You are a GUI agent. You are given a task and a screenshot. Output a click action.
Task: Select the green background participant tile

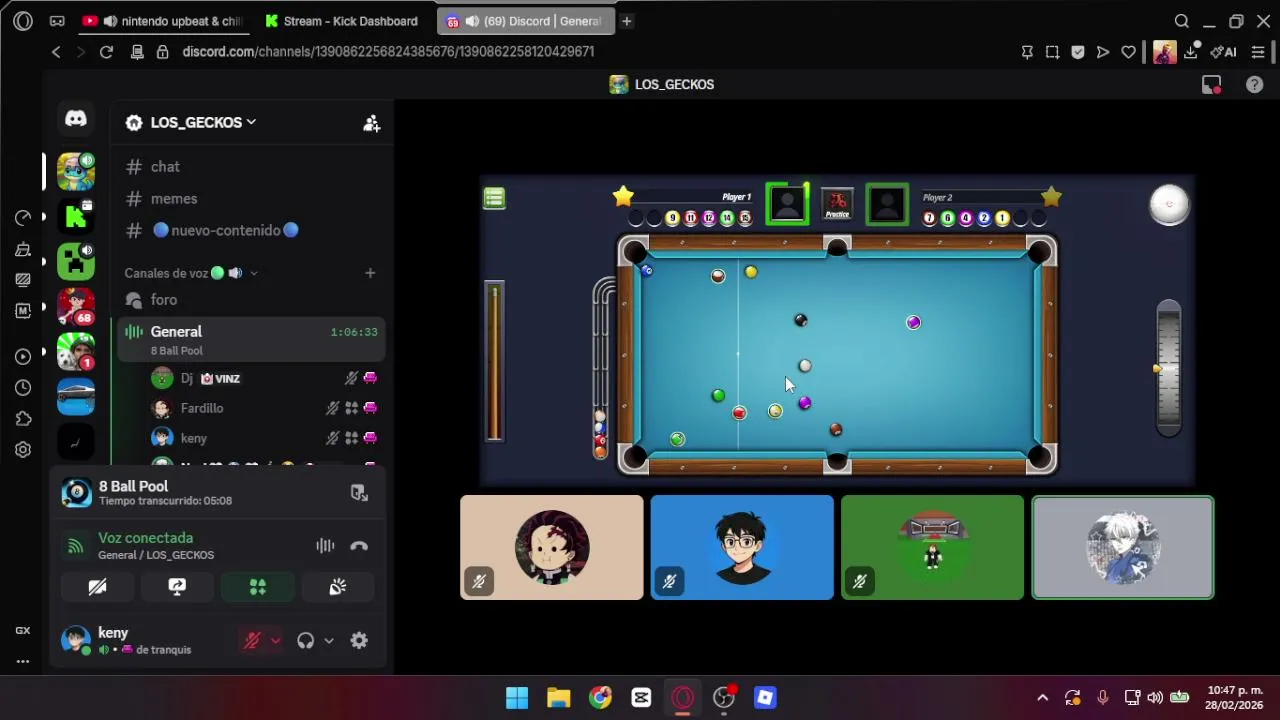pos(932,548)
